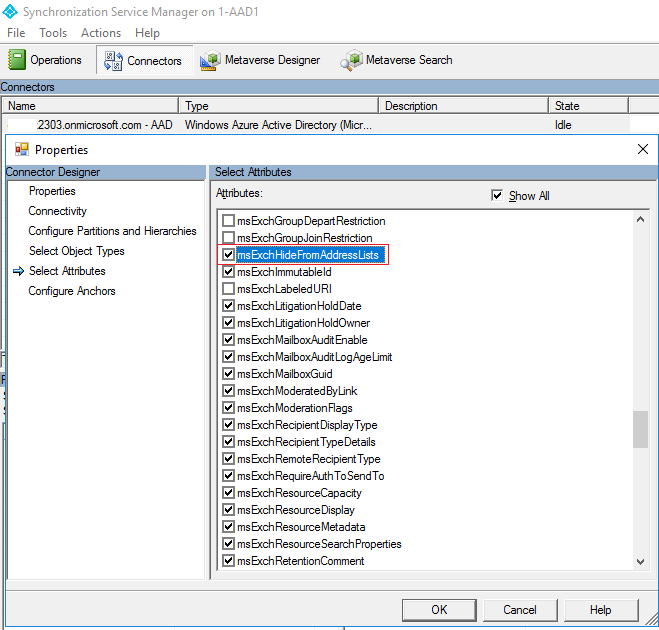Select Properties in Connector Designer
Image resolution: width=659 pixels, height=630 pixels.
52,191
